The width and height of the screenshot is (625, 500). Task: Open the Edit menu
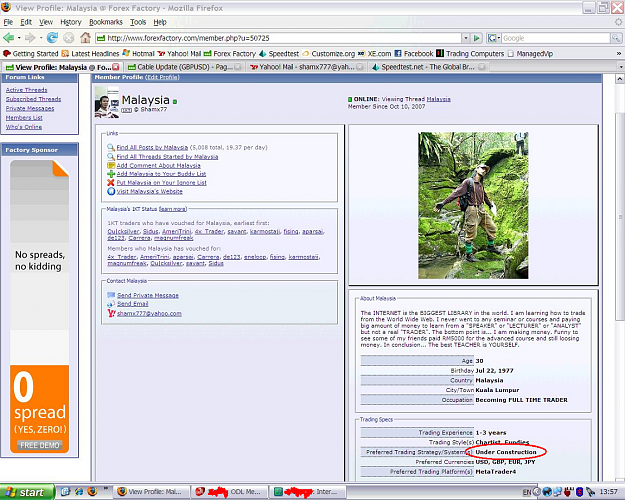click(x=26, y=22)
